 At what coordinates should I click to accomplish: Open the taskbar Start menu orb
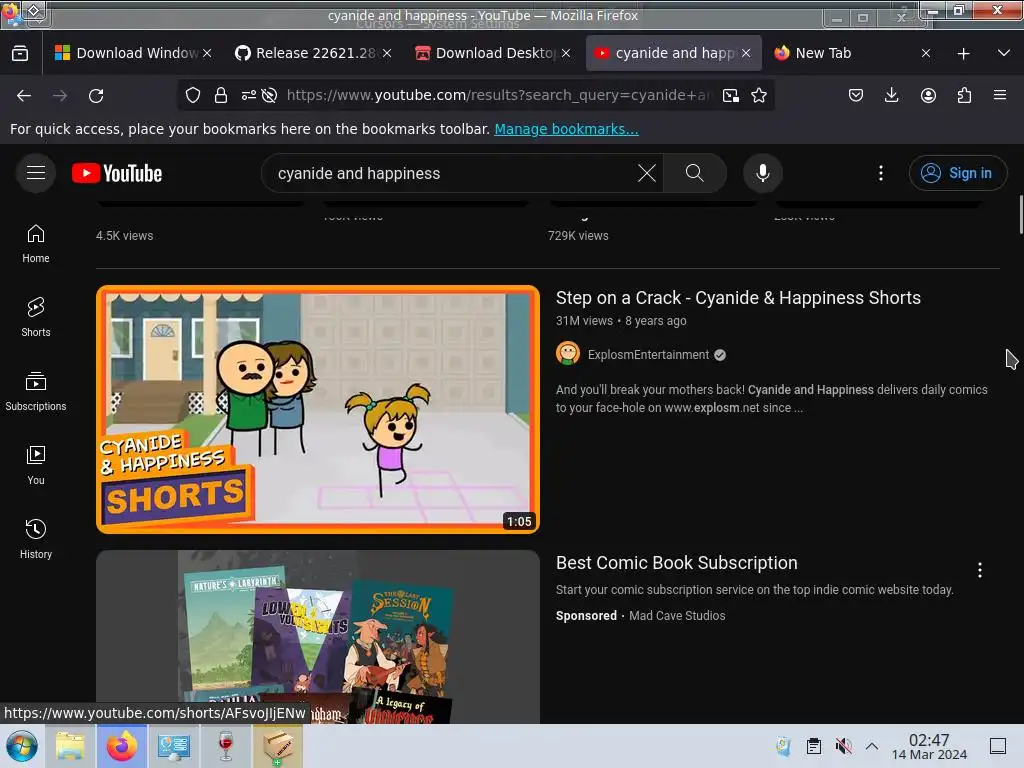tap(22, 746)
